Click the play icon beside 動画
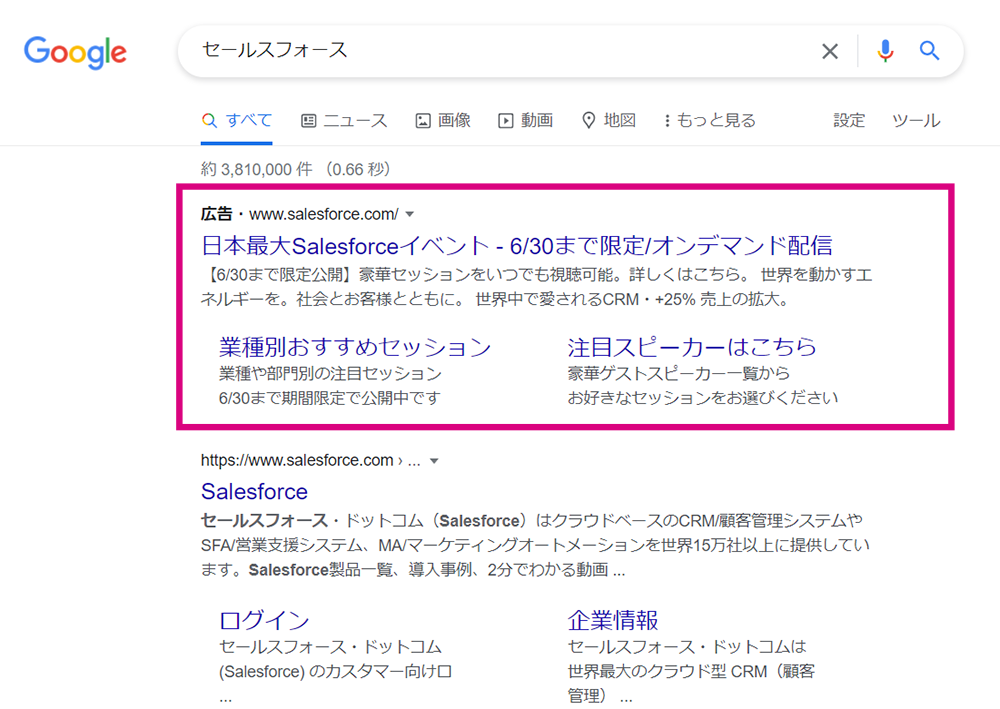This screenshot has width=1000, height=709. coord(506,121)
